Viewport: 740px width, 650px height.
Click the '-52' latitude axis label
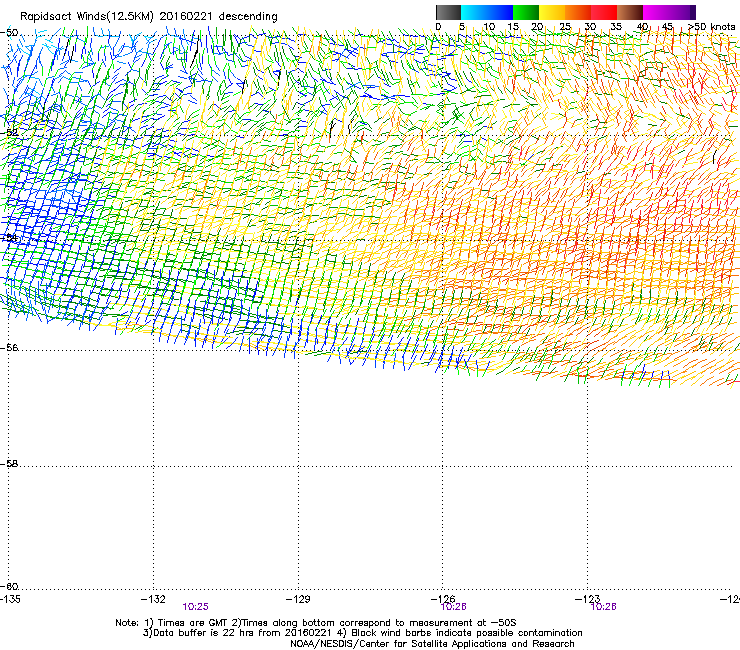click(9, 133)
